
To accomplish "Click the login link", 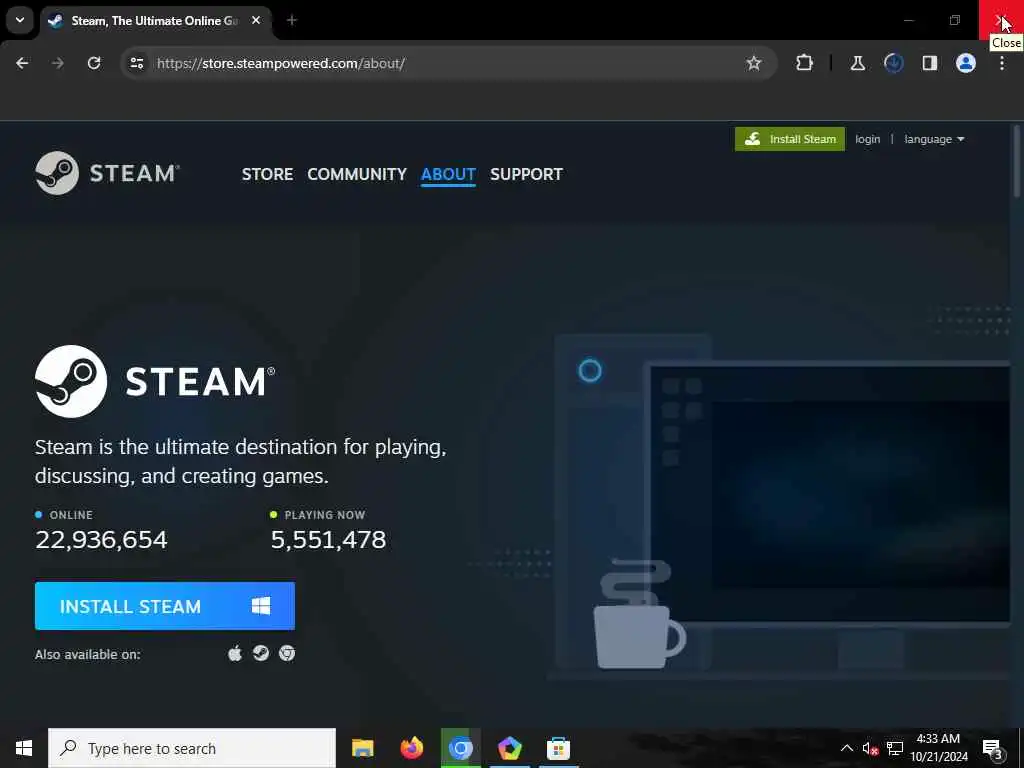I will pos(867,139).
